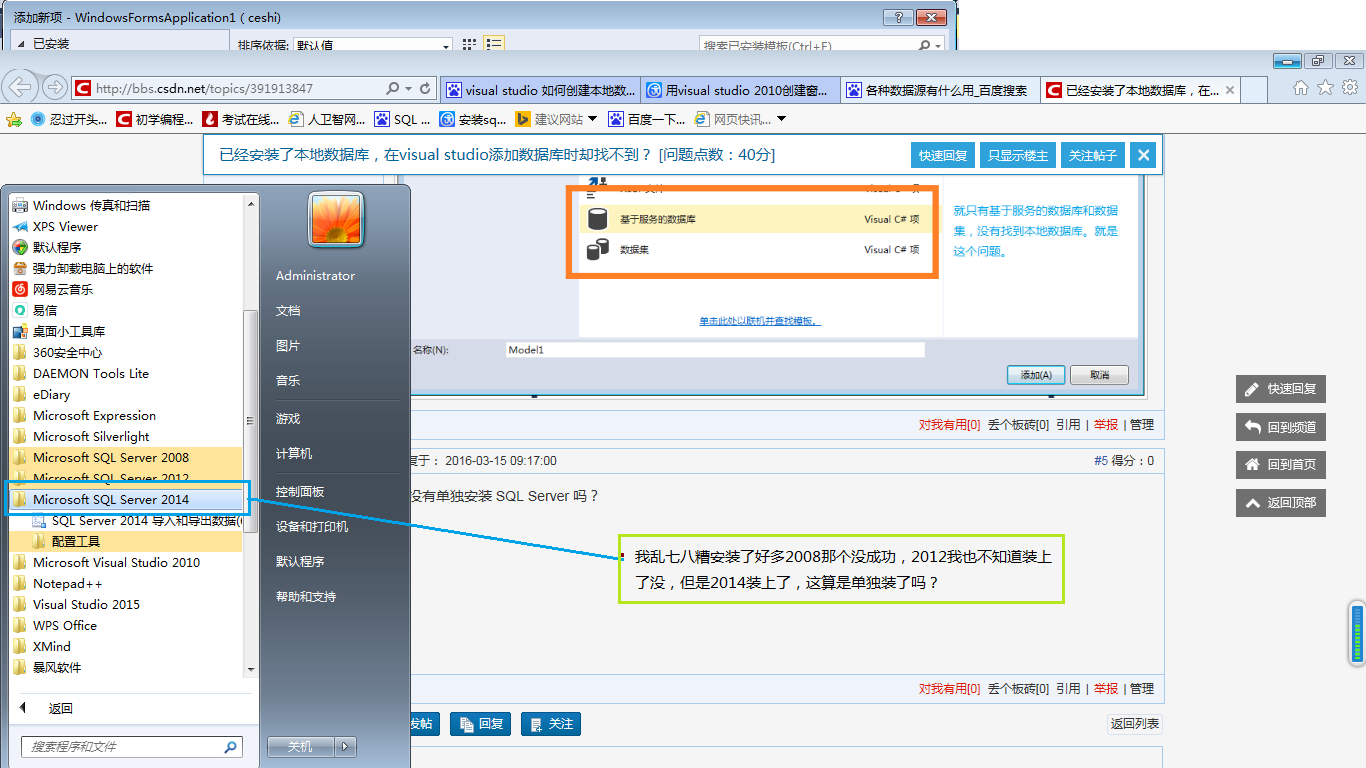Close the '已经安装了本地数据库' browser tab
The width and height of the screenshot is (1366, 768).
click(1230, 90)
